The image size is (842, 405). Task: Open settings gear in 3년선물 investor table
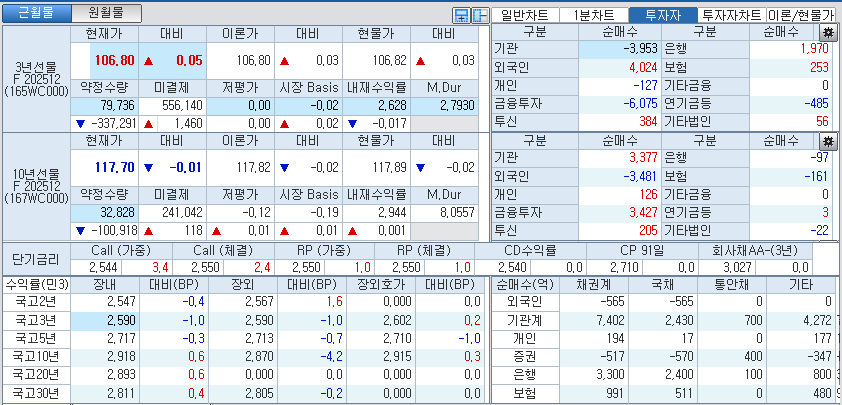(828, 32)
